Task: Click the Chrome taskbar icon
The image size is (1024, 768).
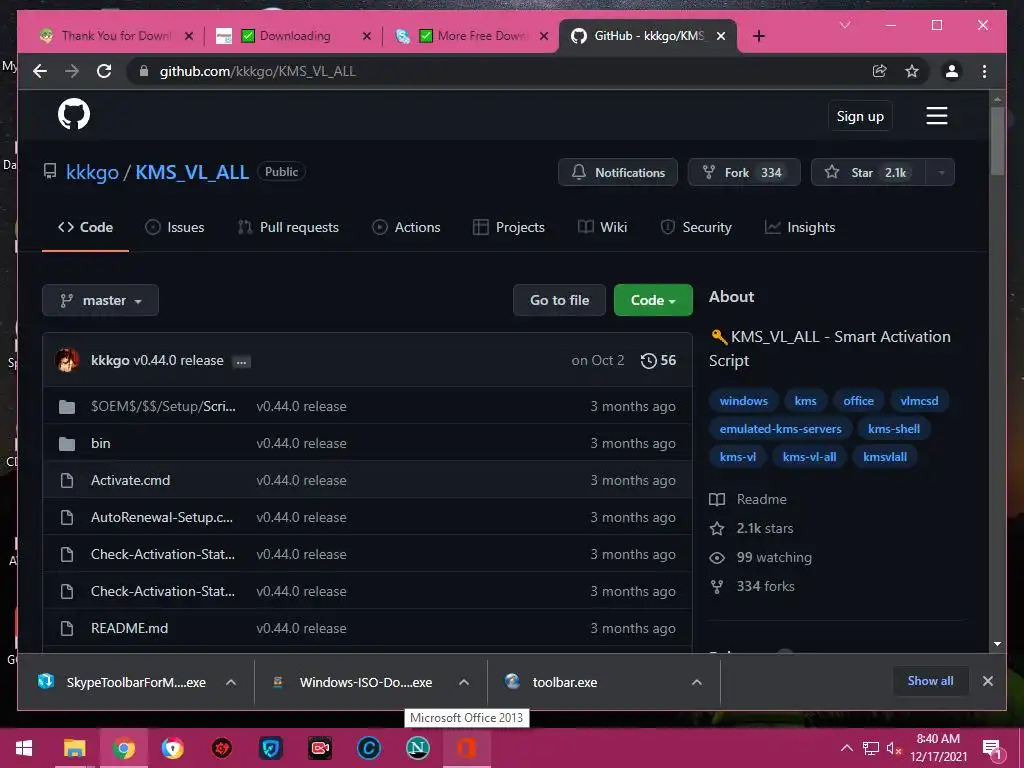Action: click(123, 748)
